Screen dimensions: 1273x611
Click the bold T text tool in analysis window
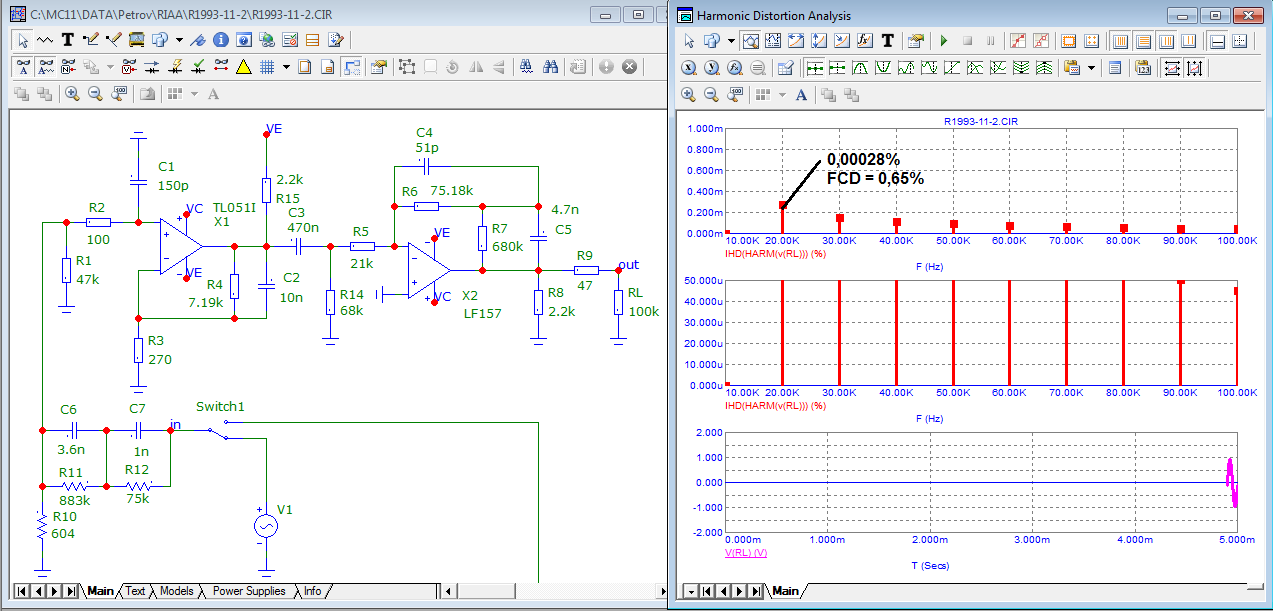(887, 41)
